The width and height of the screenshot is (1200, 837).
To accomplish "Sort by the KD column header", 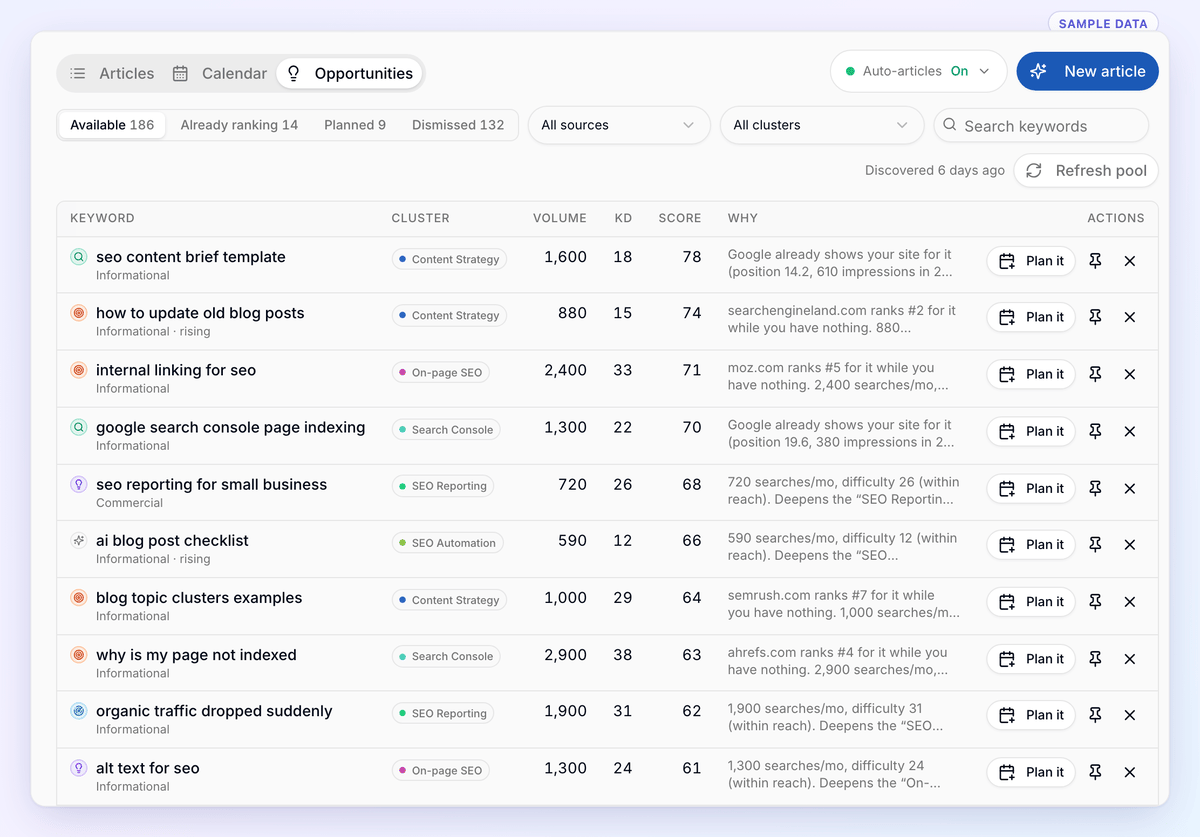I will [623, 218].
